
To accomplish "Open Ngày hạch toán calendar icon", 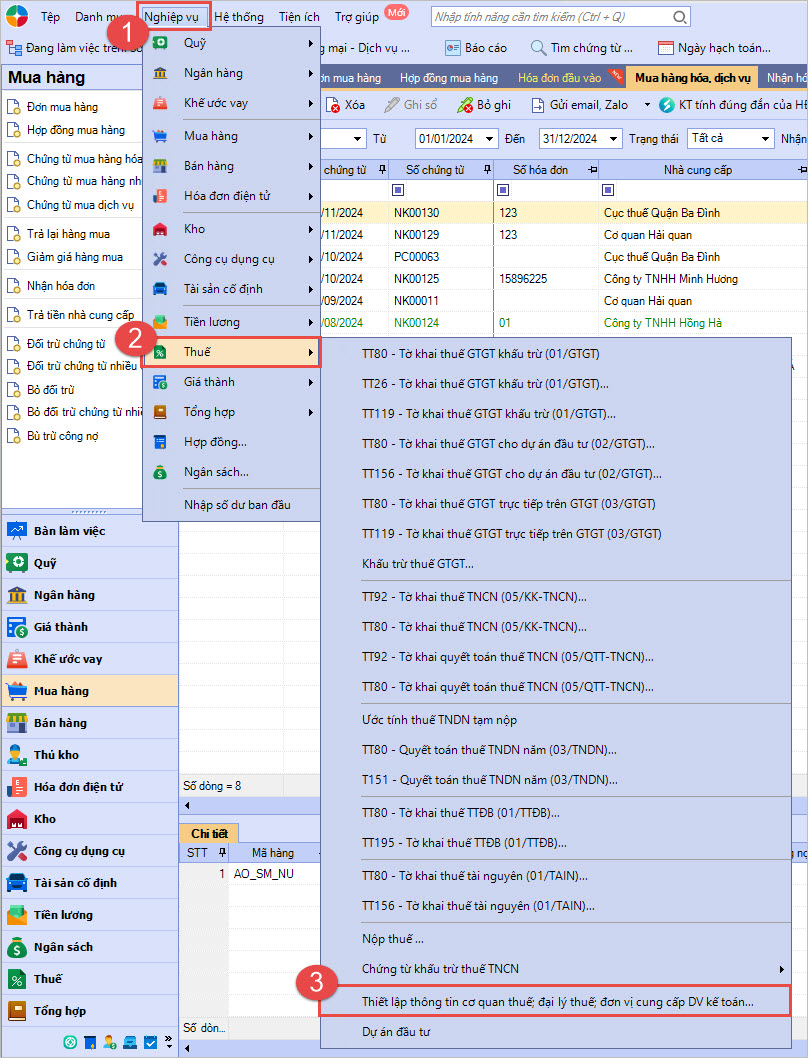I will 666,48.
